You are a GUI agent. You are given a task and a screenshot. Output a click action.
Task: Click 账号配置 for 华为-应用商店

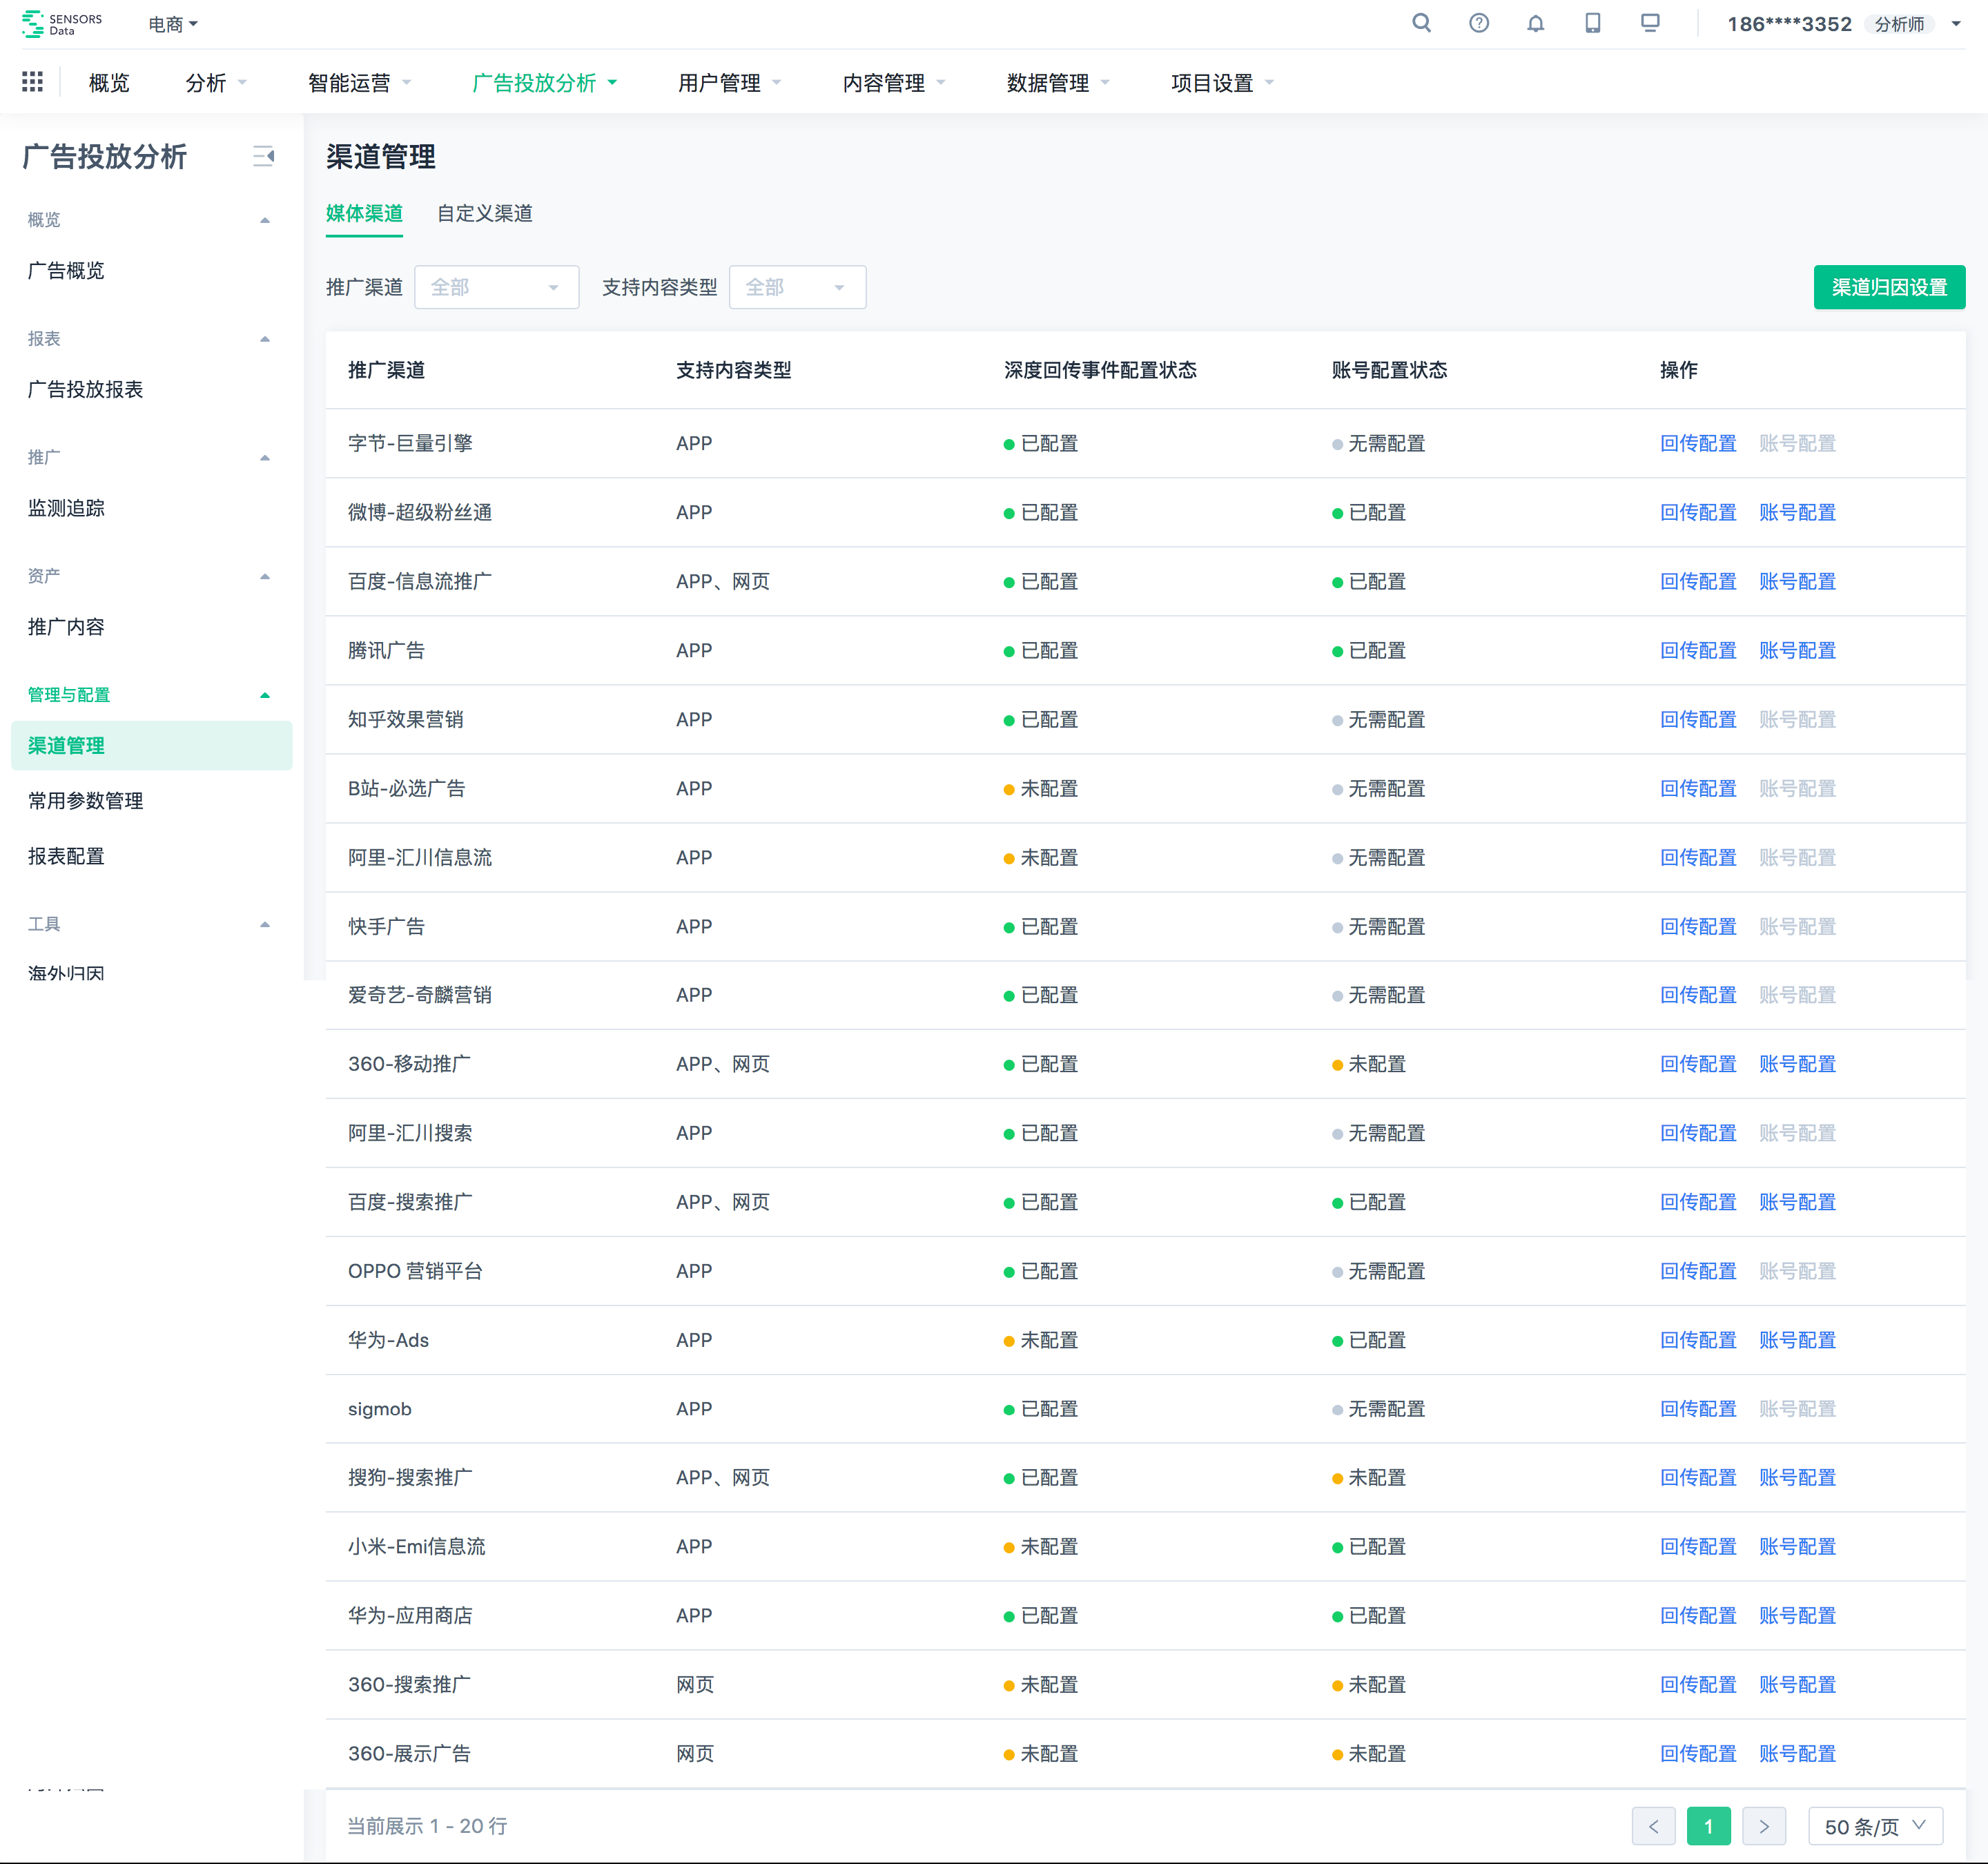[1797, 1616]
